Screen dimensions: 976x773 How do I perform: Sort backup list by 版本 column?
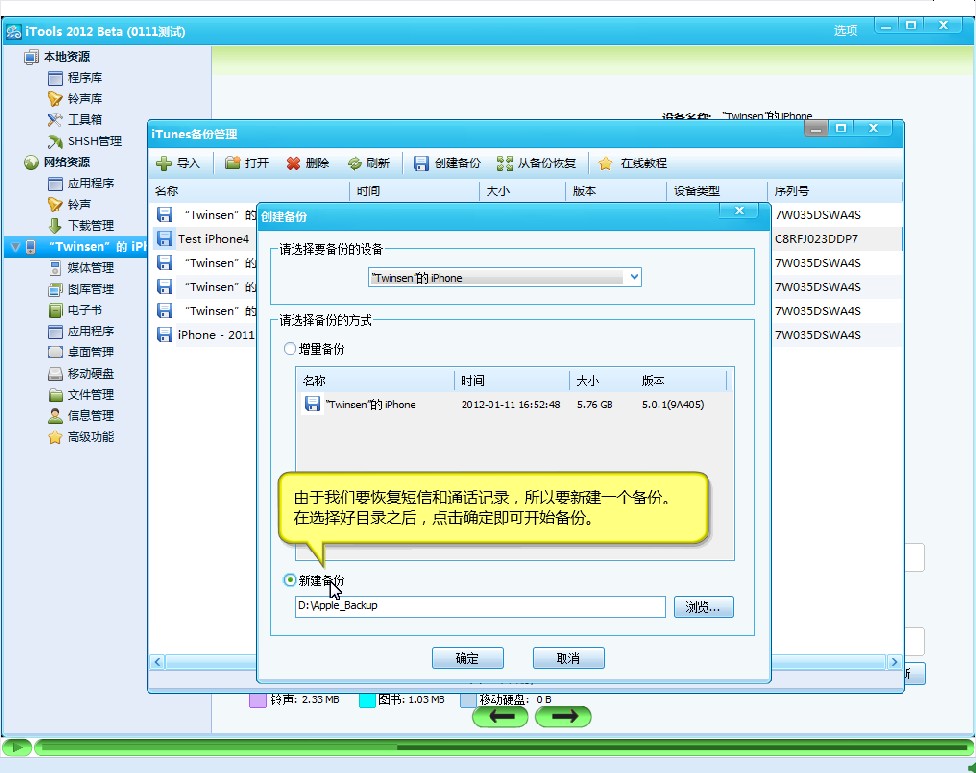(616, 190)
